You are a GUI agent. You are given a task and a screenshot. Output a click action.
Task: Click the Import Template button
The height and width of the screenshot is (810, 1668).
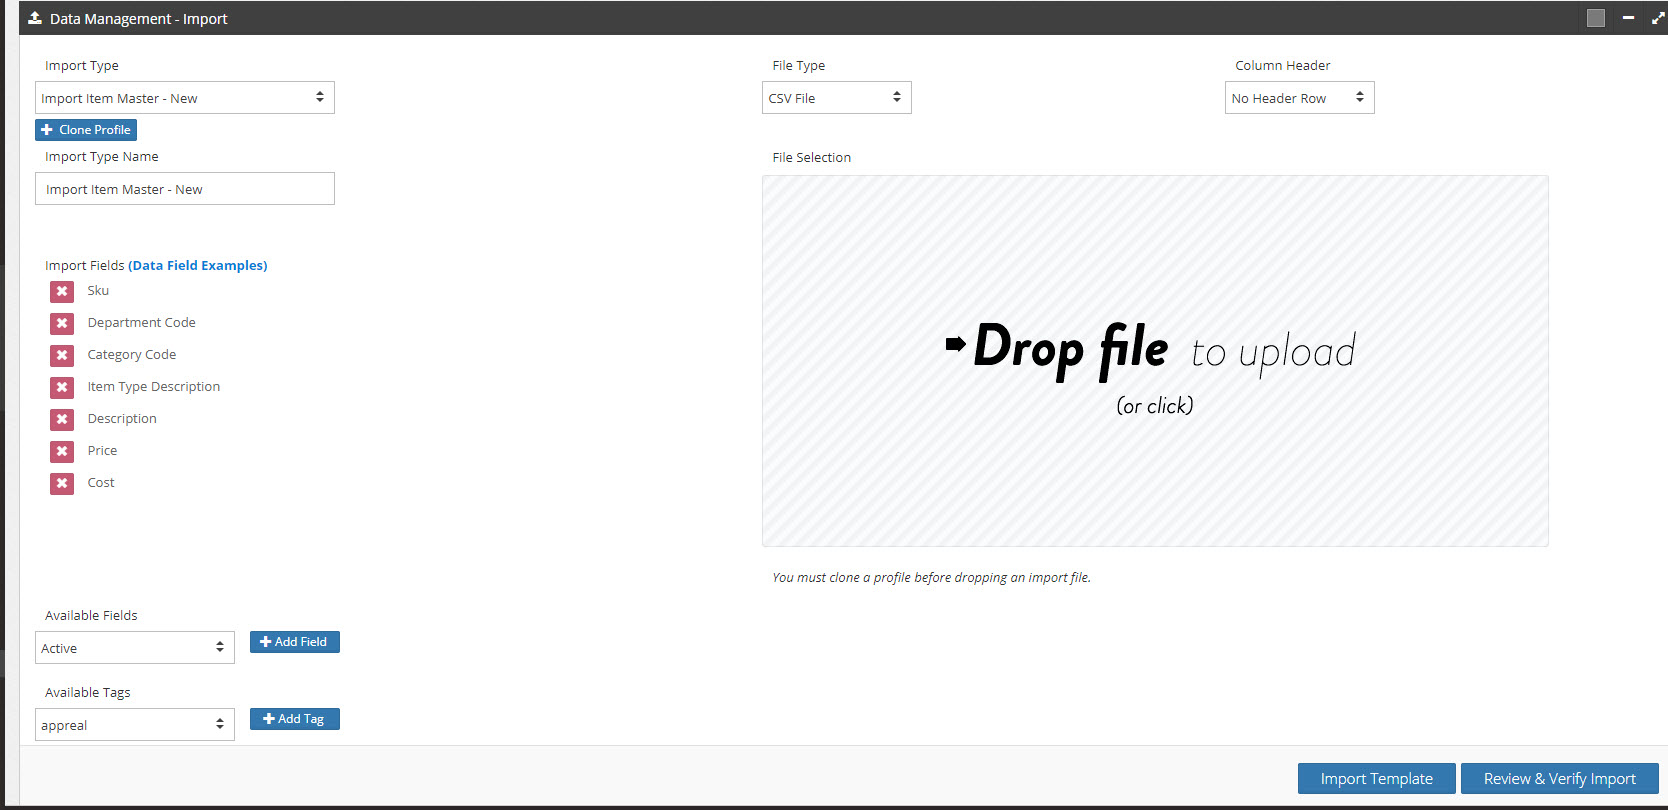1377,779
